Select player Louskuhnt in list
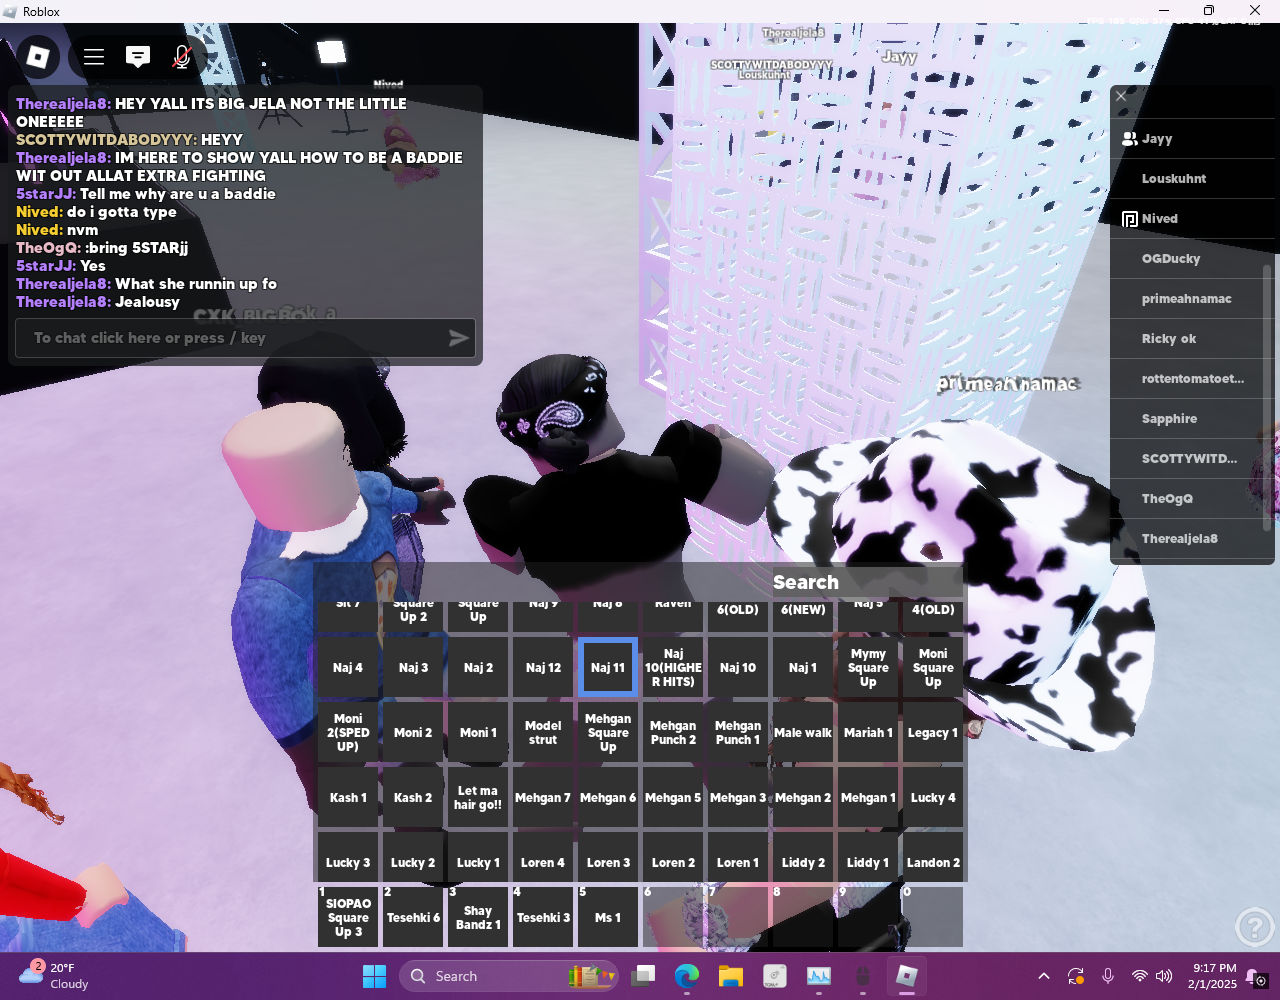The image size is (1280, 1000). point(1192,179)
